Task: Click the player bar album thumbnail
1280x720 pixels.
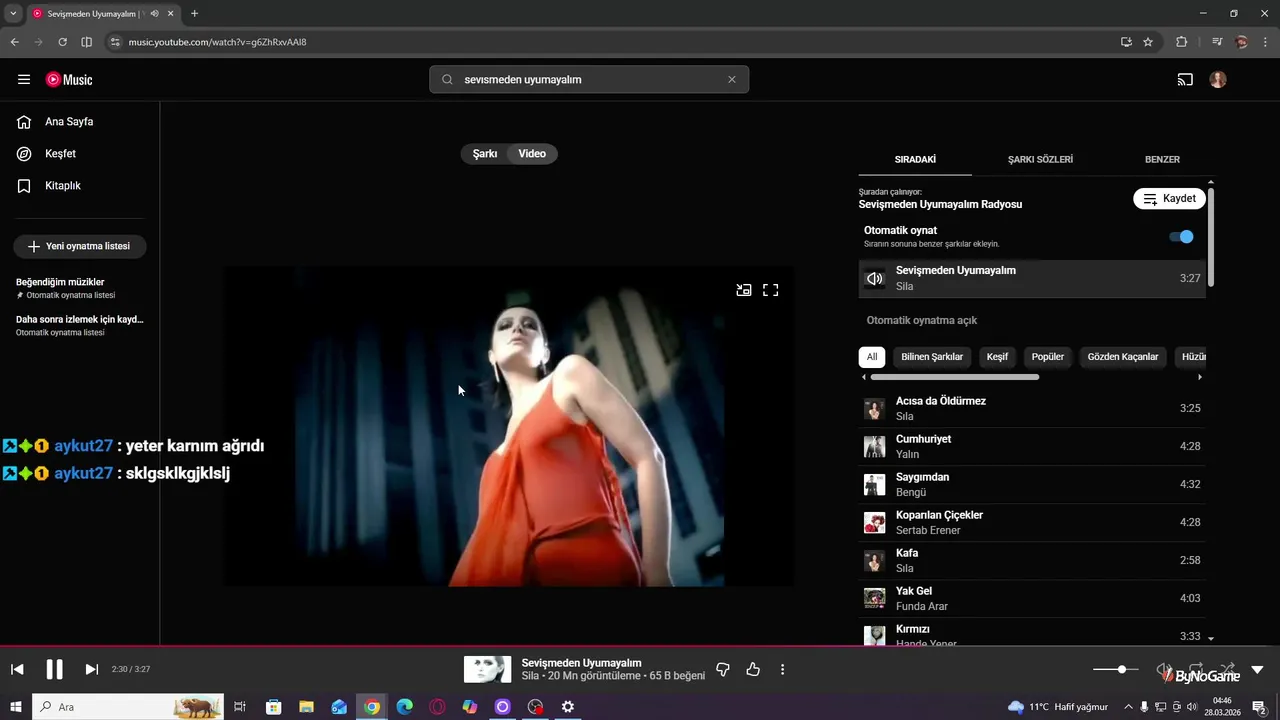Action: (x=487, y=669)
